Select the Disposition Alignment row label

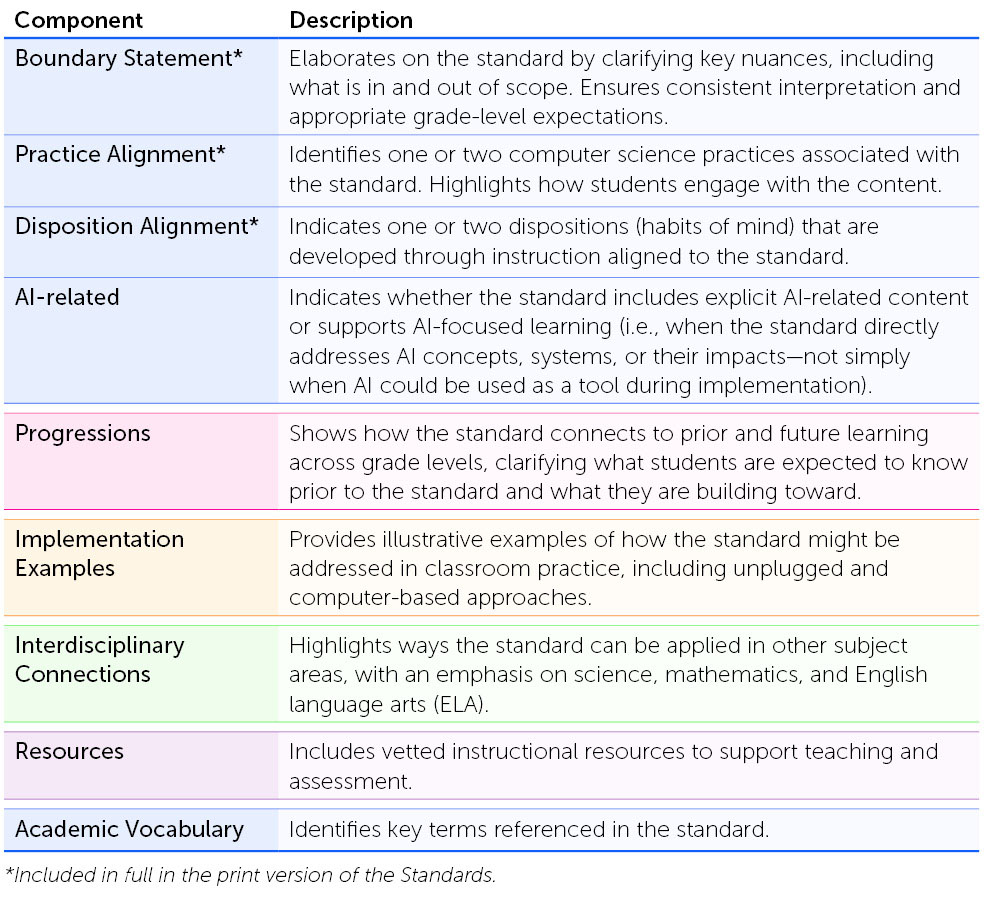point(137,226)
